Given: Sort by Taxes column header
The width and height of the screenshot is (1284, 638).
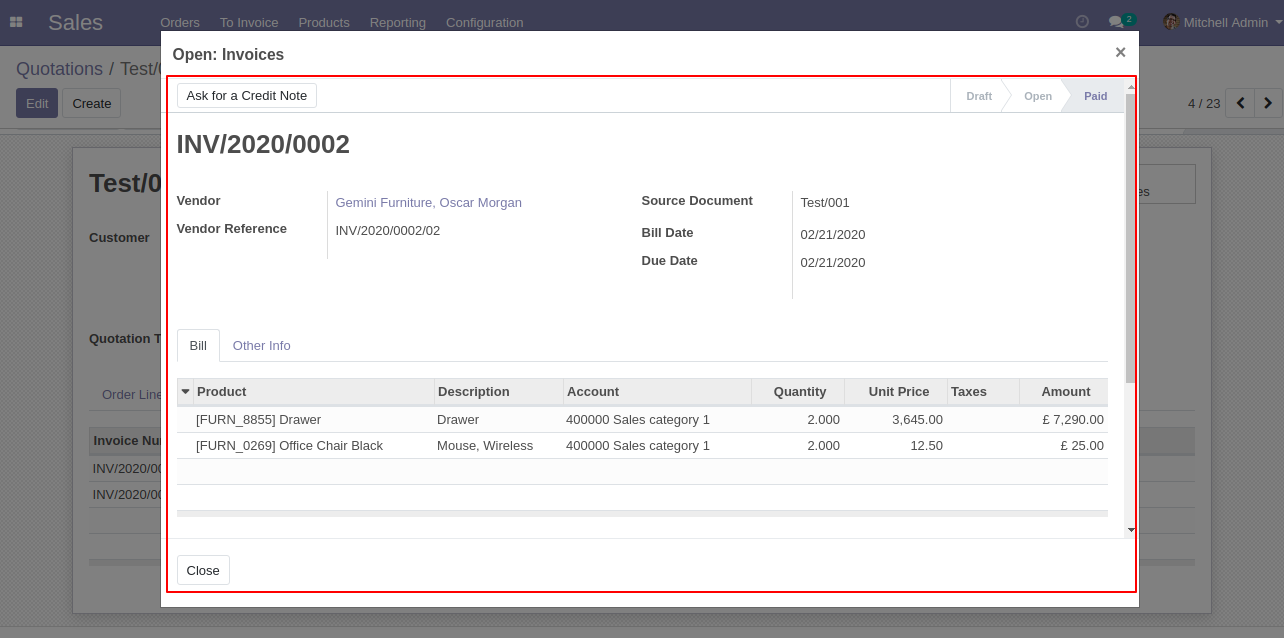Looking at the screenshot, I should 983,391.
